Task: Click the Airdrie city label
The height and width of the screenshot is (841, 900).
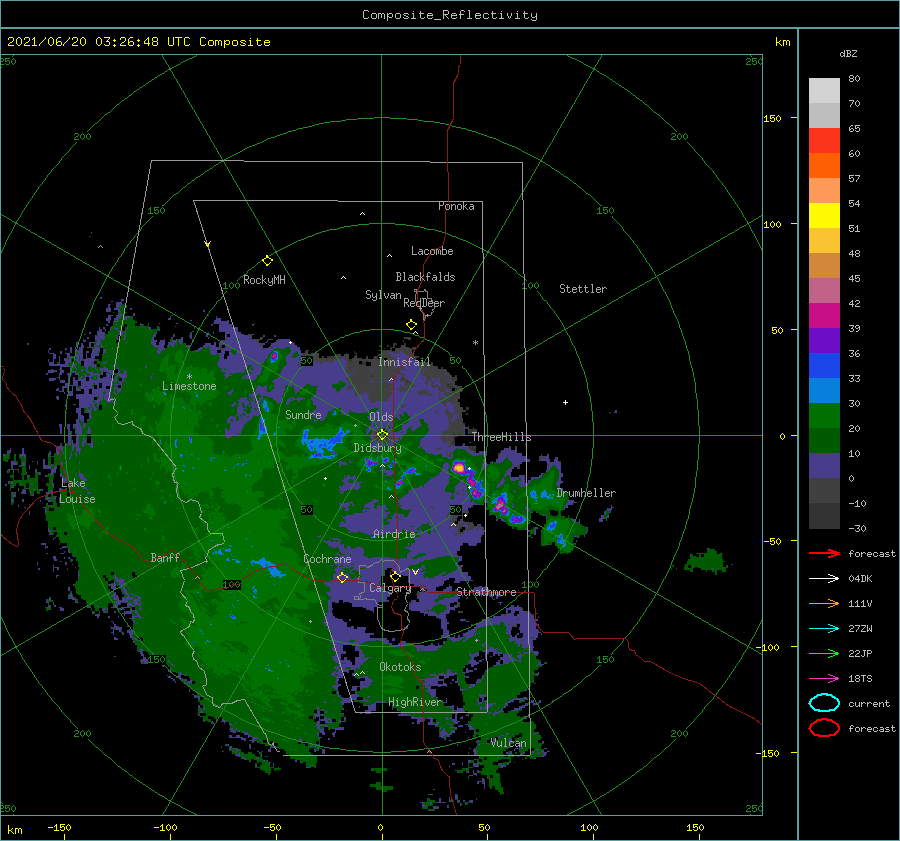Action: [x=394, y=534]
